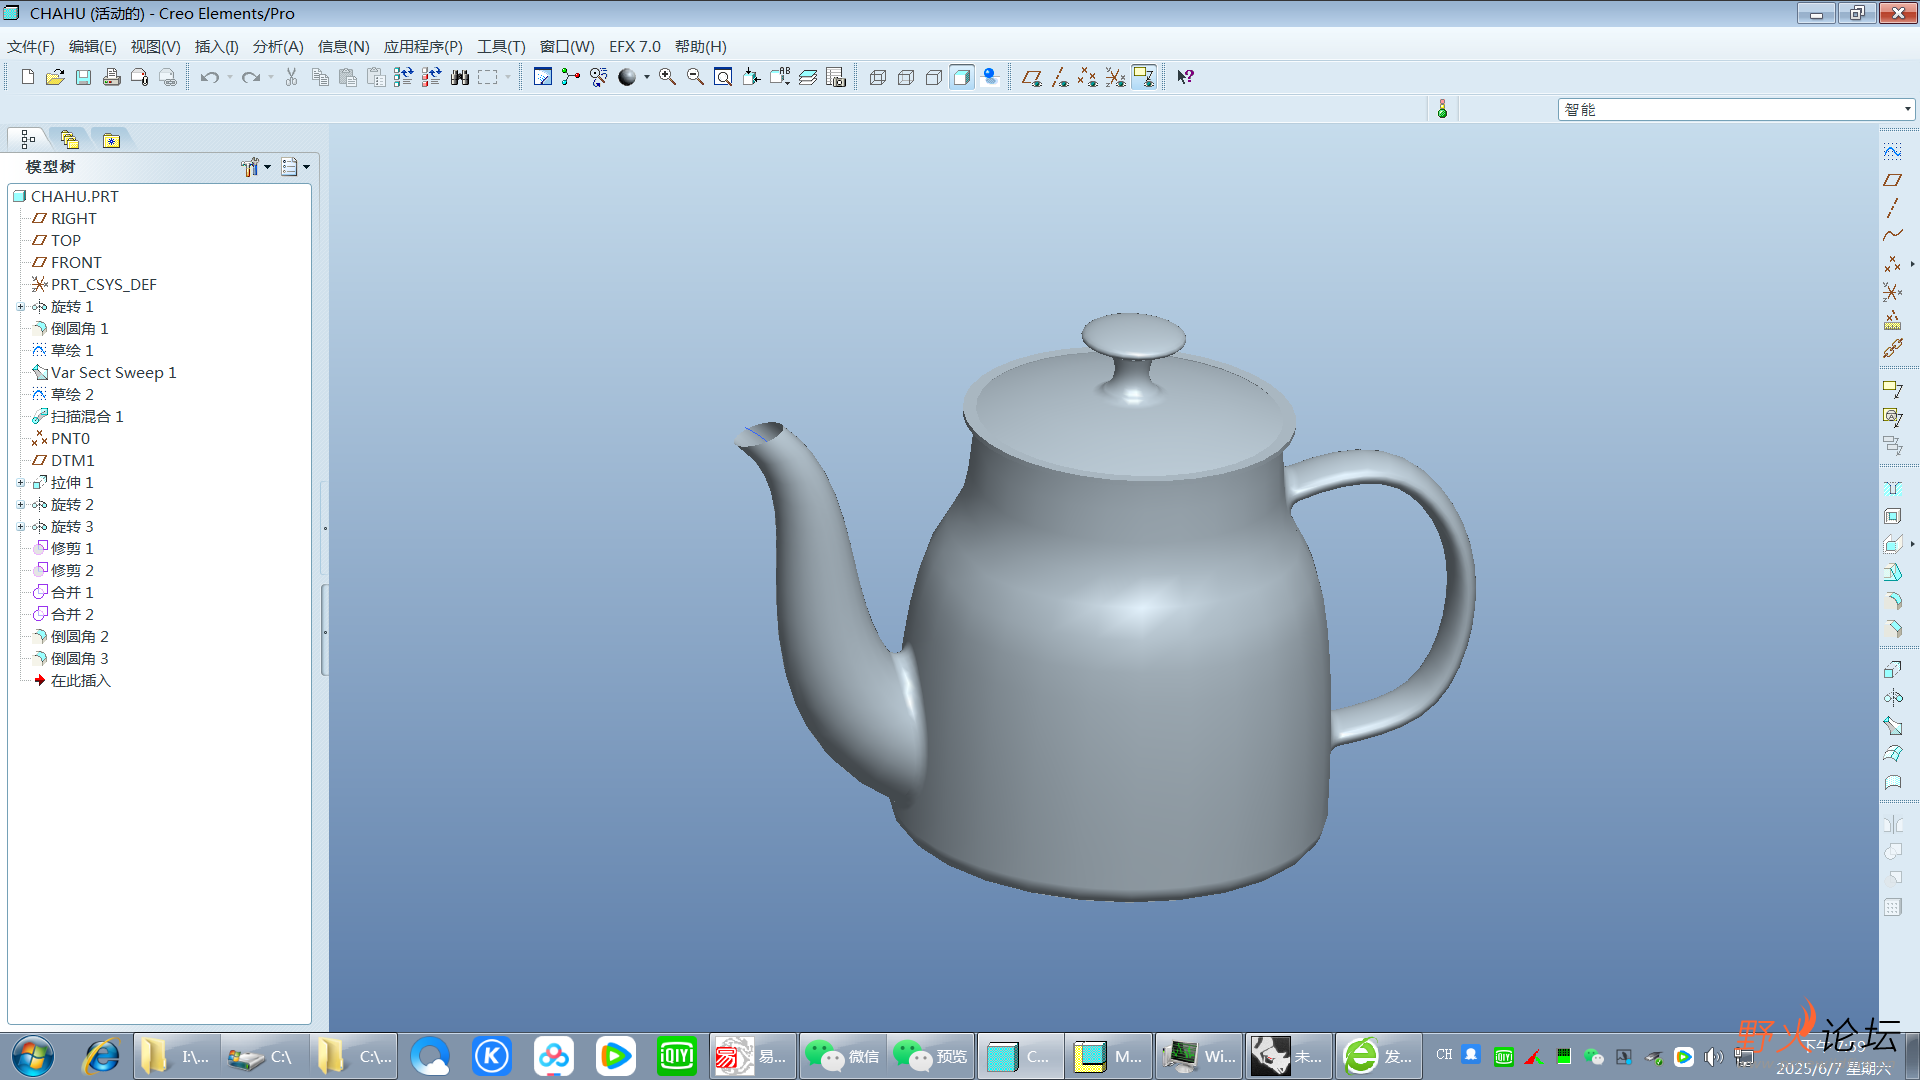Select the Sketch tool in right toolbar

click(1893, 152)
